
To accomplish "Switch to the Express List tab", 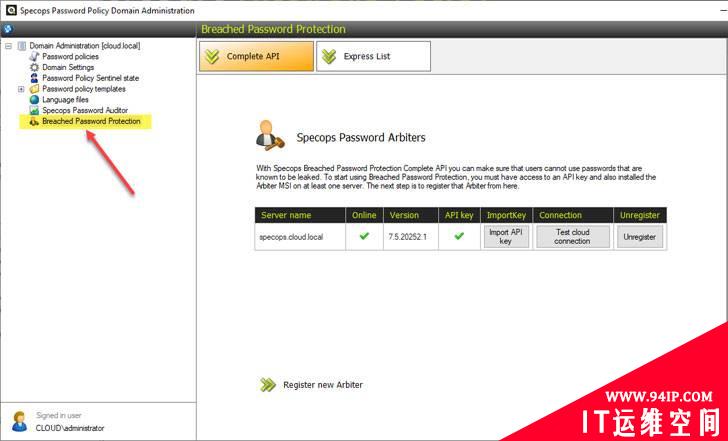I will pyautogui.click(x=373, y=56).
